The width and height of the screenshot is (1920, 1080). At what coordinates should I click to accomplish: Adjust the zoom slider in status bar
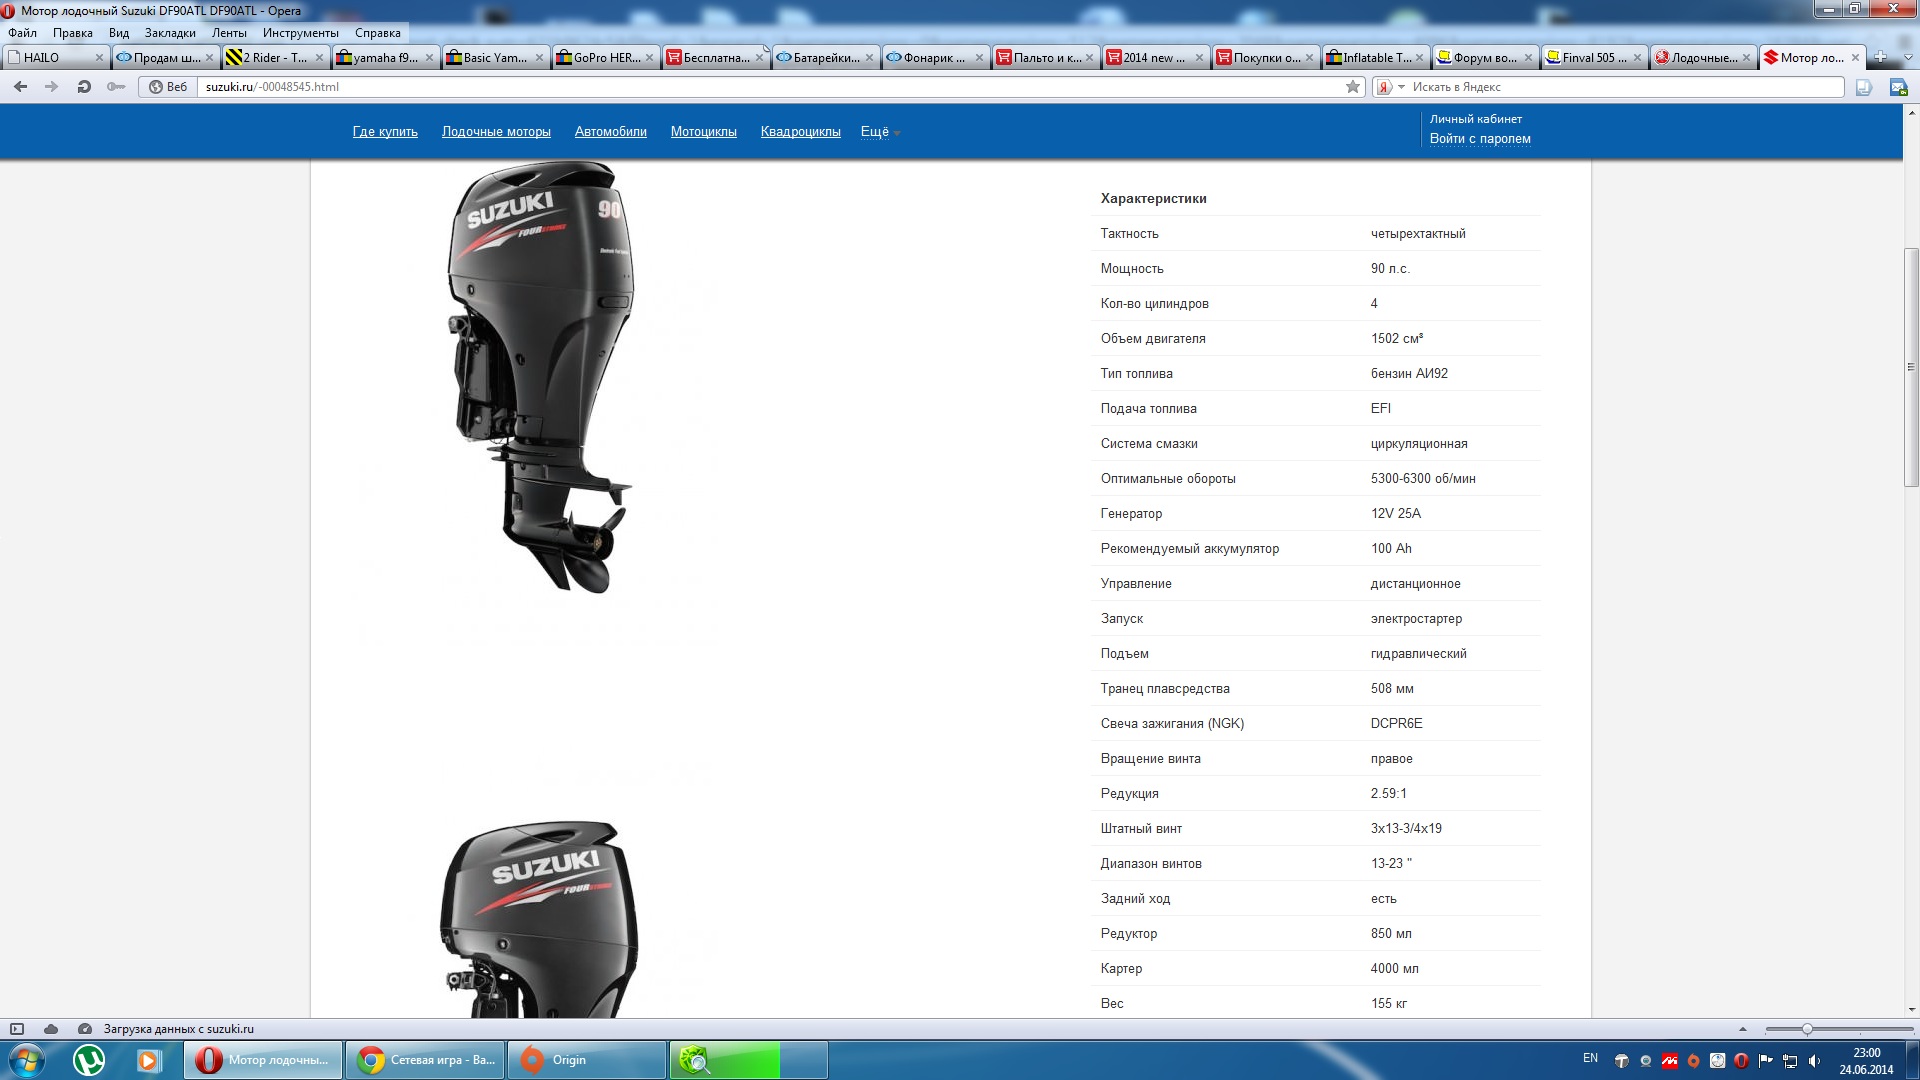1807,1029
